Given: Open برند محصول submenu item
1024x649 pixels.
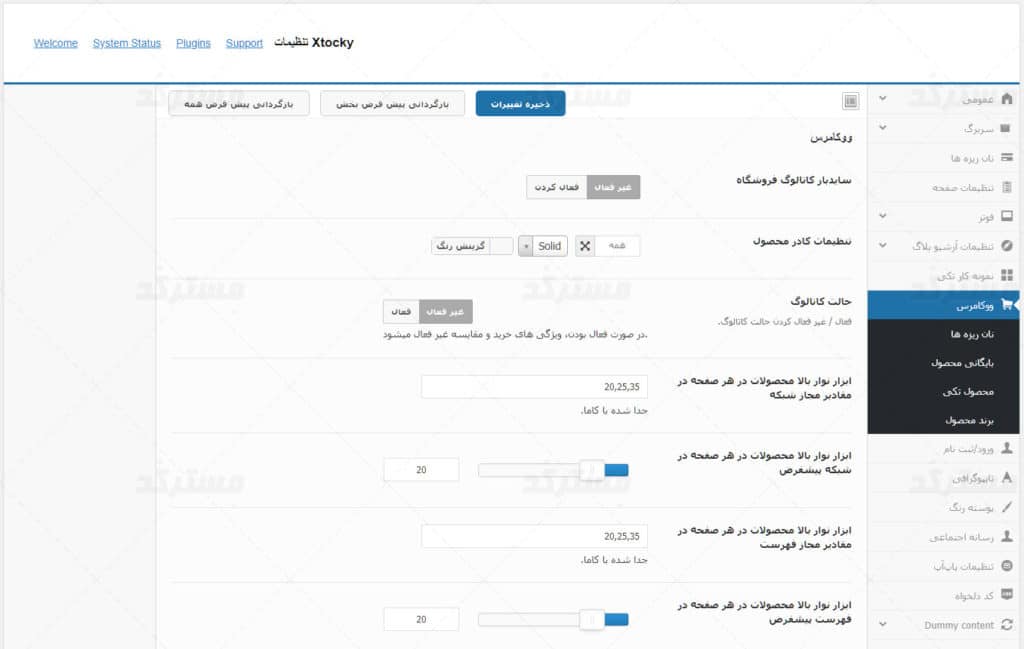Looking at the screenshot, I should (969, 420).
